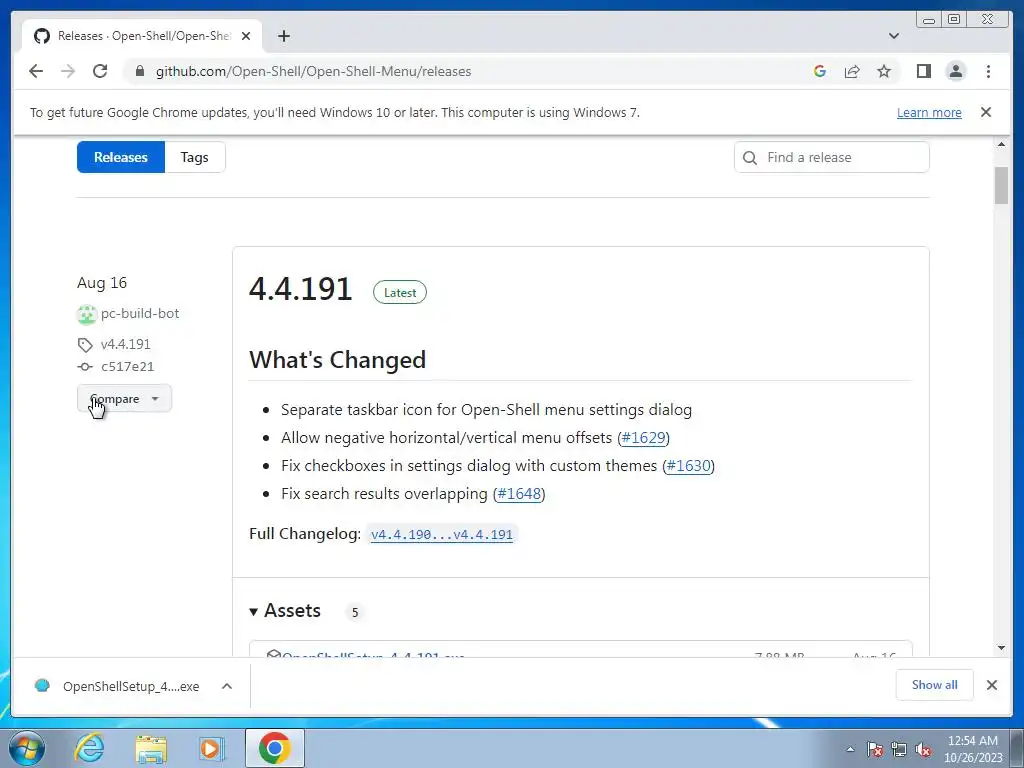Click the Assets count badge 5
The image size is (1024, 768).
pyautogui.click(x=355, y=612)
